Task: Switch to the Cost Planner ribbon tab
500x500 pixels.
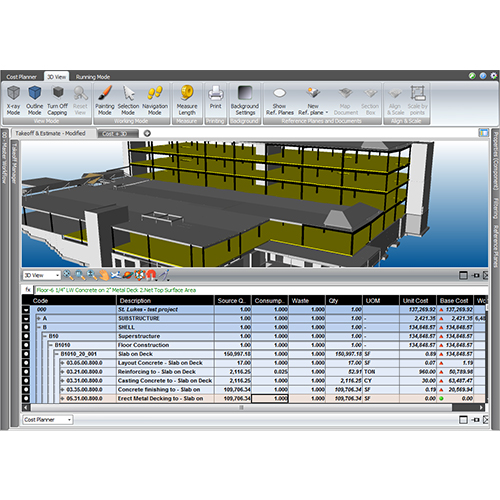Action: tap(22, 77)
